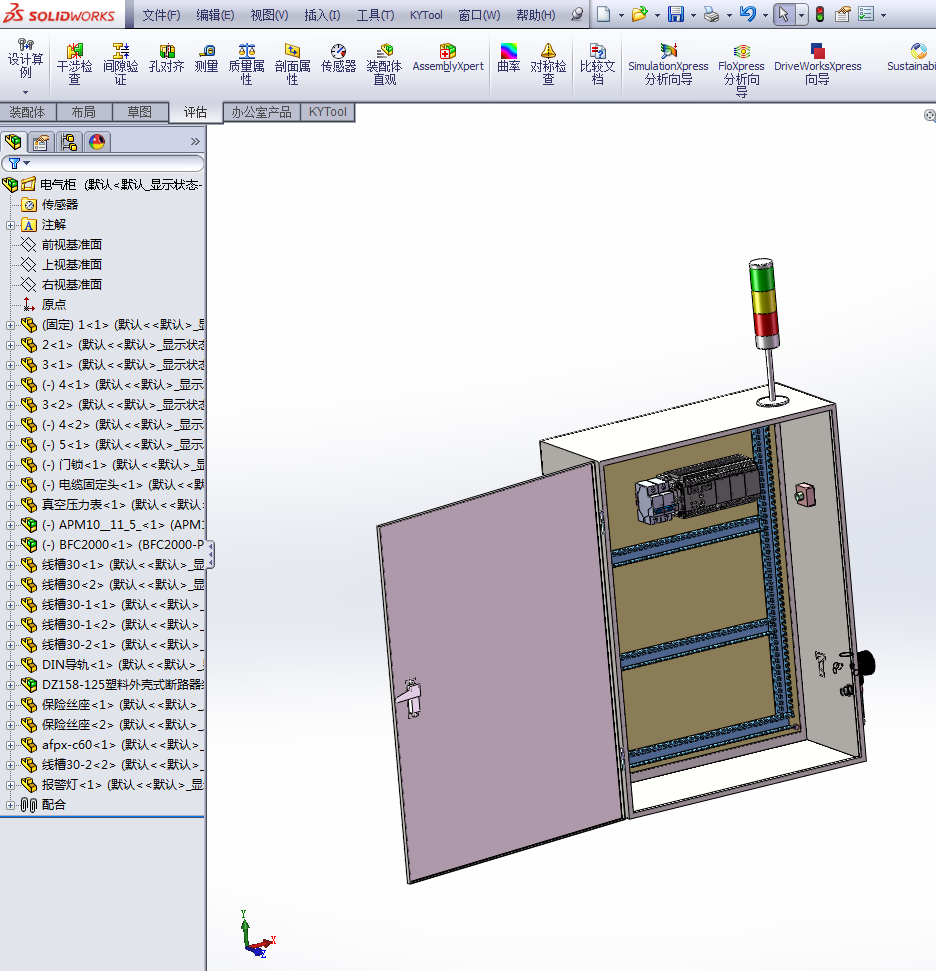Viewport: 936px width, 971px height.
Task: Open the Options dropdown arrow
Action: (x=883, y=15)
